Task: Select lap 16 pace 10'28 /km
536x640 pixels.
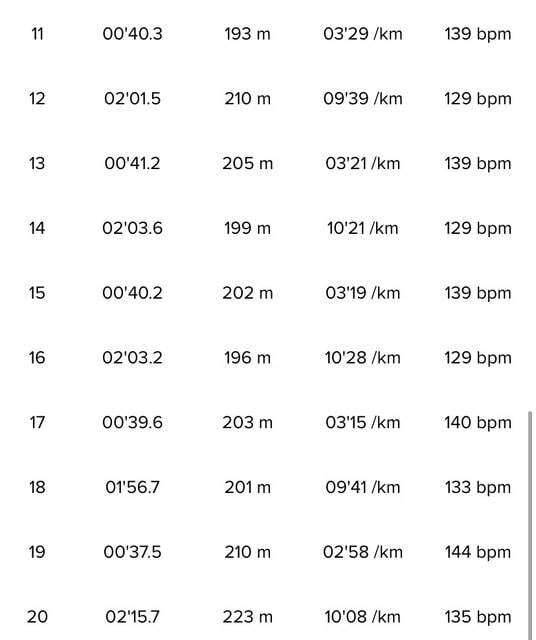Action: click(x=363, y=358)
